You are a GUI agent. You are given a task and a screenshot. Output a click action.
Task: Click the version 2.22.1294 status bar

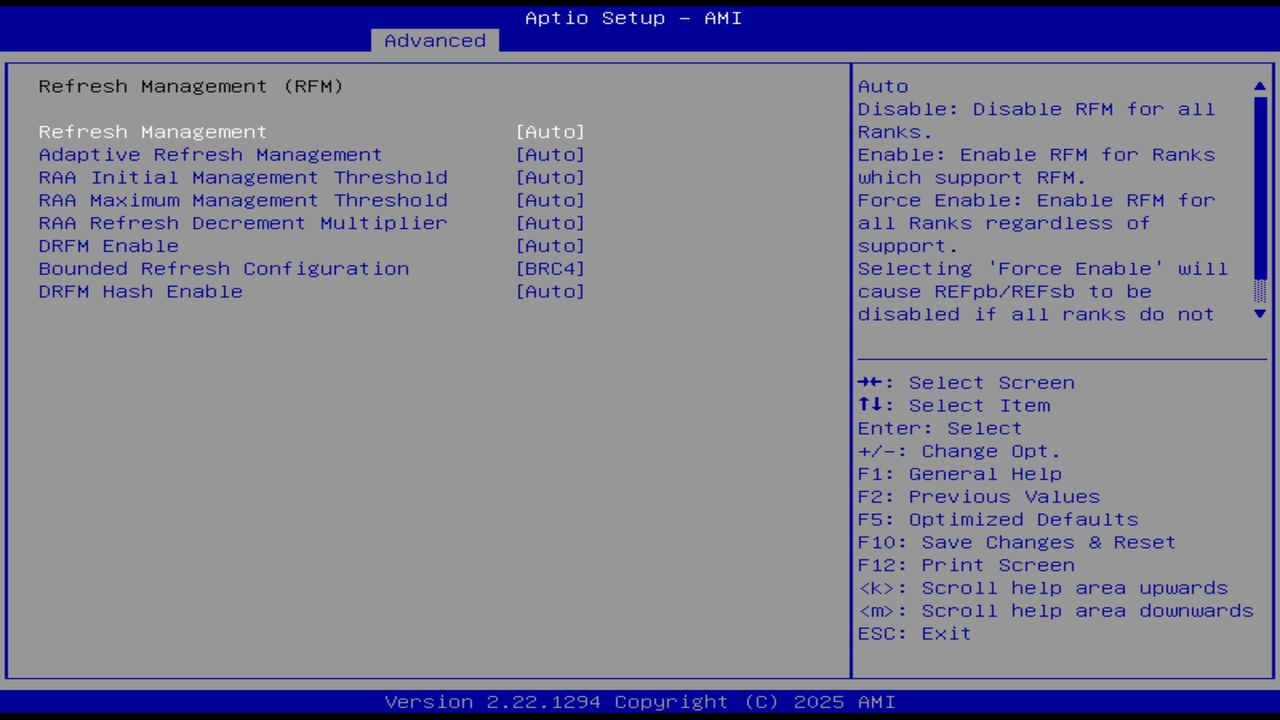point(639,702)
